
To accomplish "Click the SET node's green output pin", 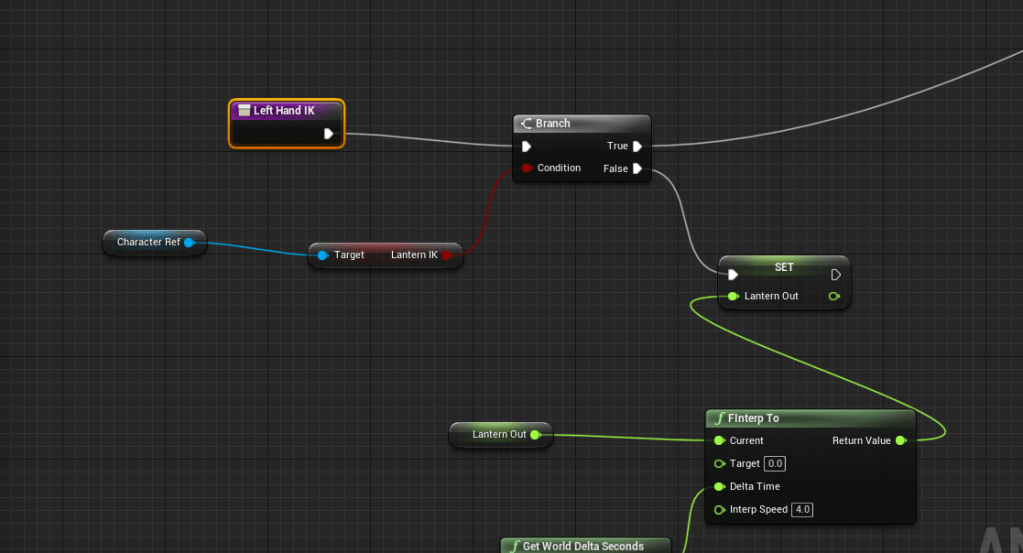I will (x=835, y=296).
